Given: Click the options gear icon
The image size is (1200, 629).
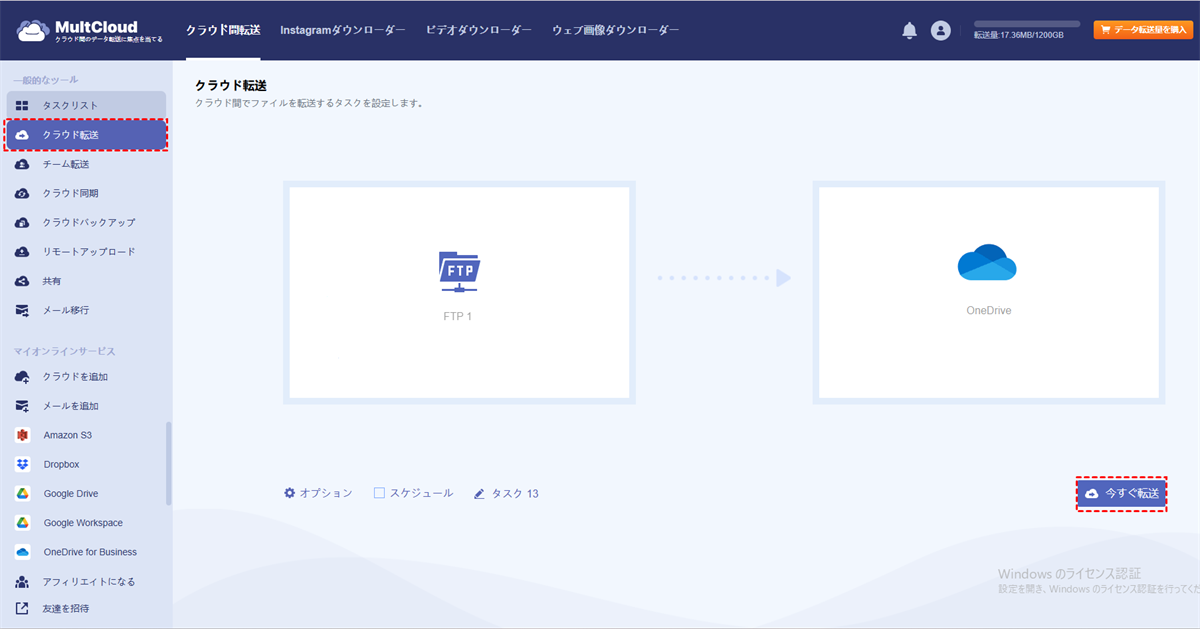Looking at the screenshot, I should [x=290, y=493].
